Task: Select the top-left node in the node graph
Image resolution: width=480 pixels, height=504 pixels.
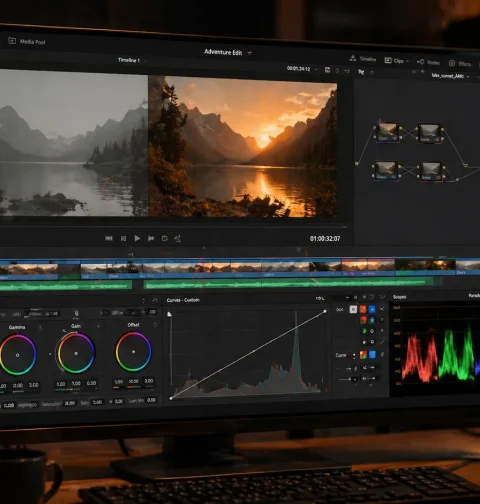Action: coord(388,132)
